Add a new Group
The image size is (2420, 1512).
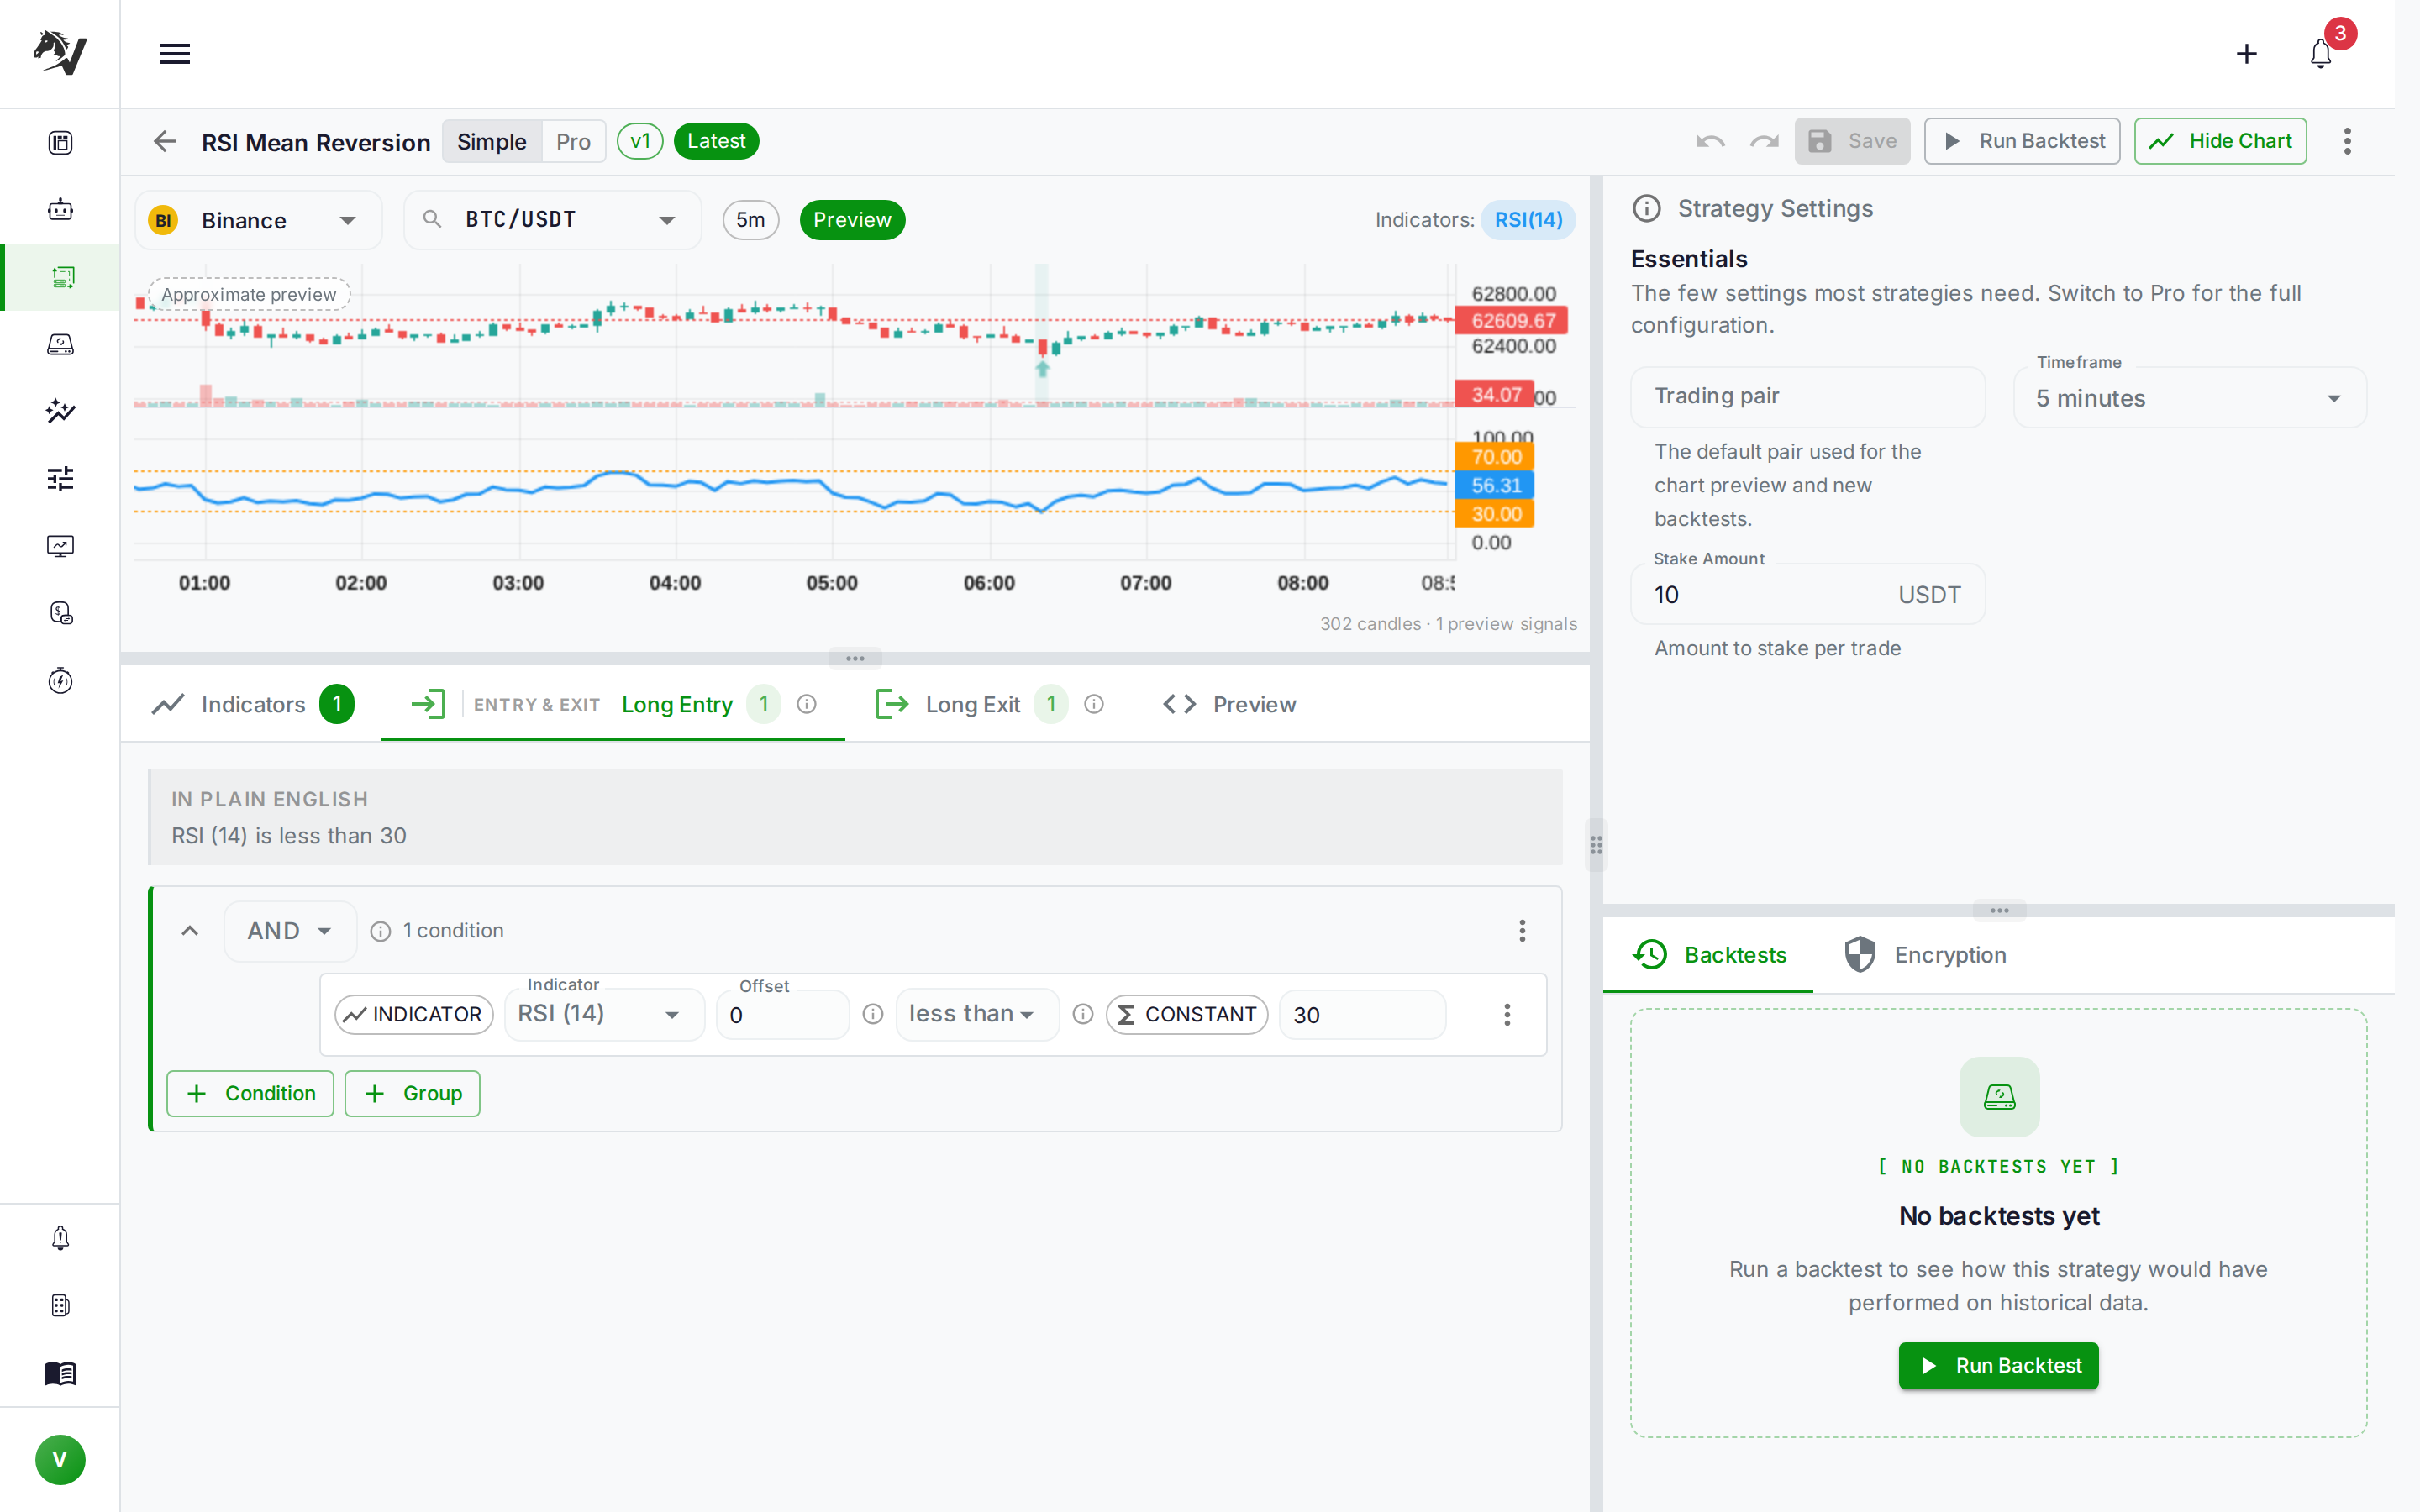coord(412,1093)
